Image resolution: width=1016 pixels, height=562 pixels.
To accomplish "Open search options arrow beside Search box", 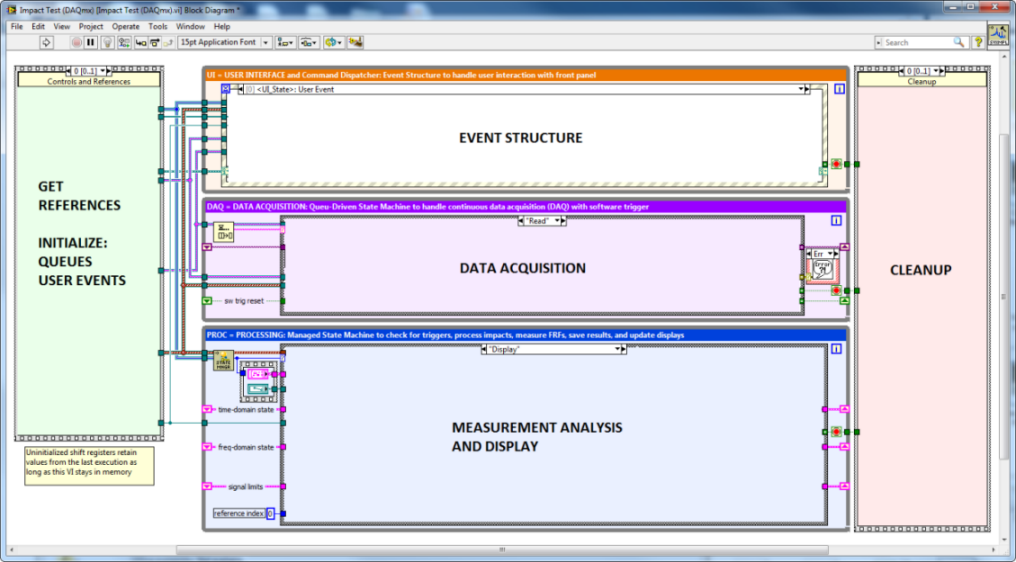I will point(879,42).
